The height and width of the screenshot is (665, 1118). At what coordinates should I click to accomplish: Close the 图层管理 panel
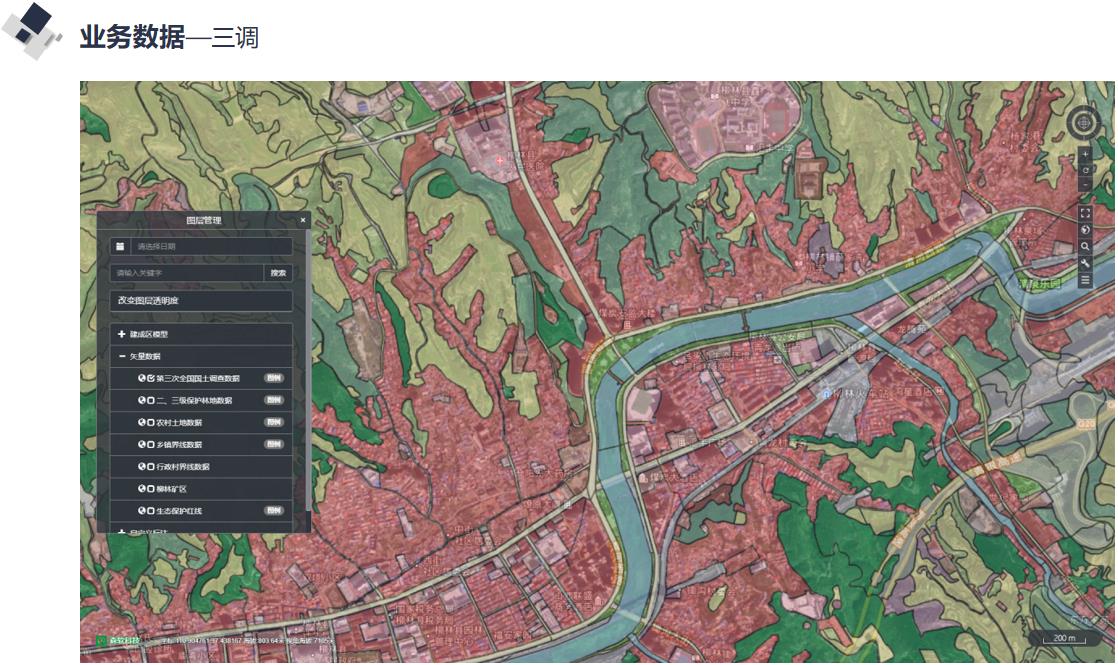(302, 220)
